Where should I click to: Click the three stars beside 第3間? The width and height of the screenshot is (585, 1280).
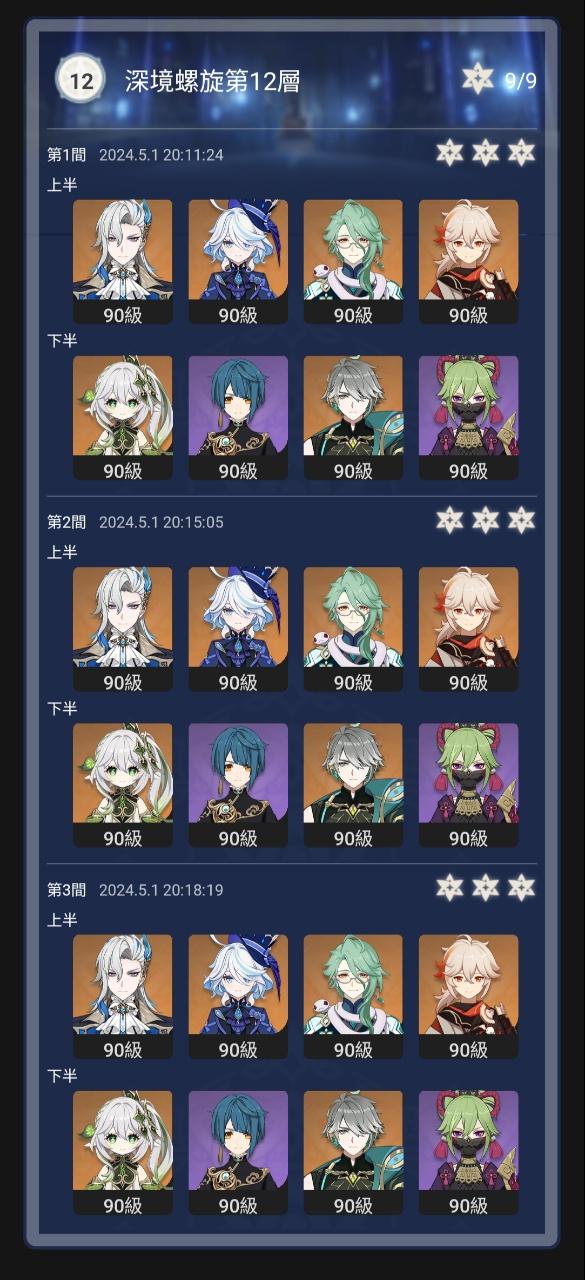tap(486, 887)
